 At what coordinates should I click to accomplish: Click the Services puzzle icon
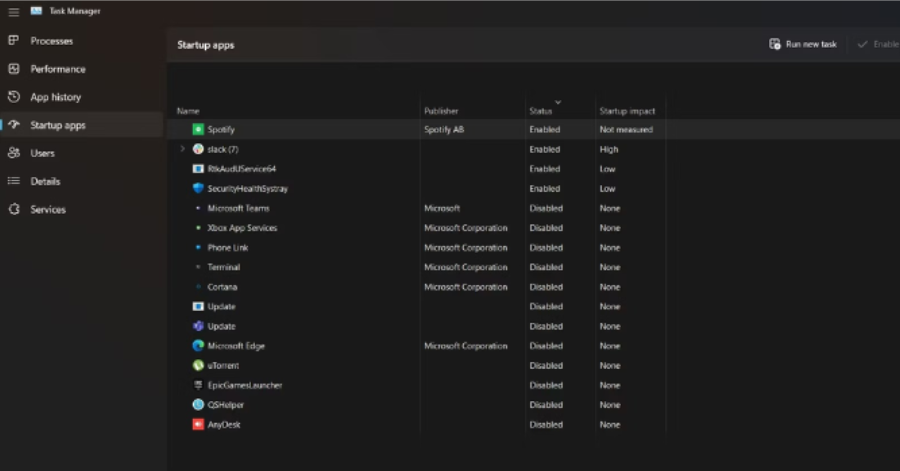point(14,209)
